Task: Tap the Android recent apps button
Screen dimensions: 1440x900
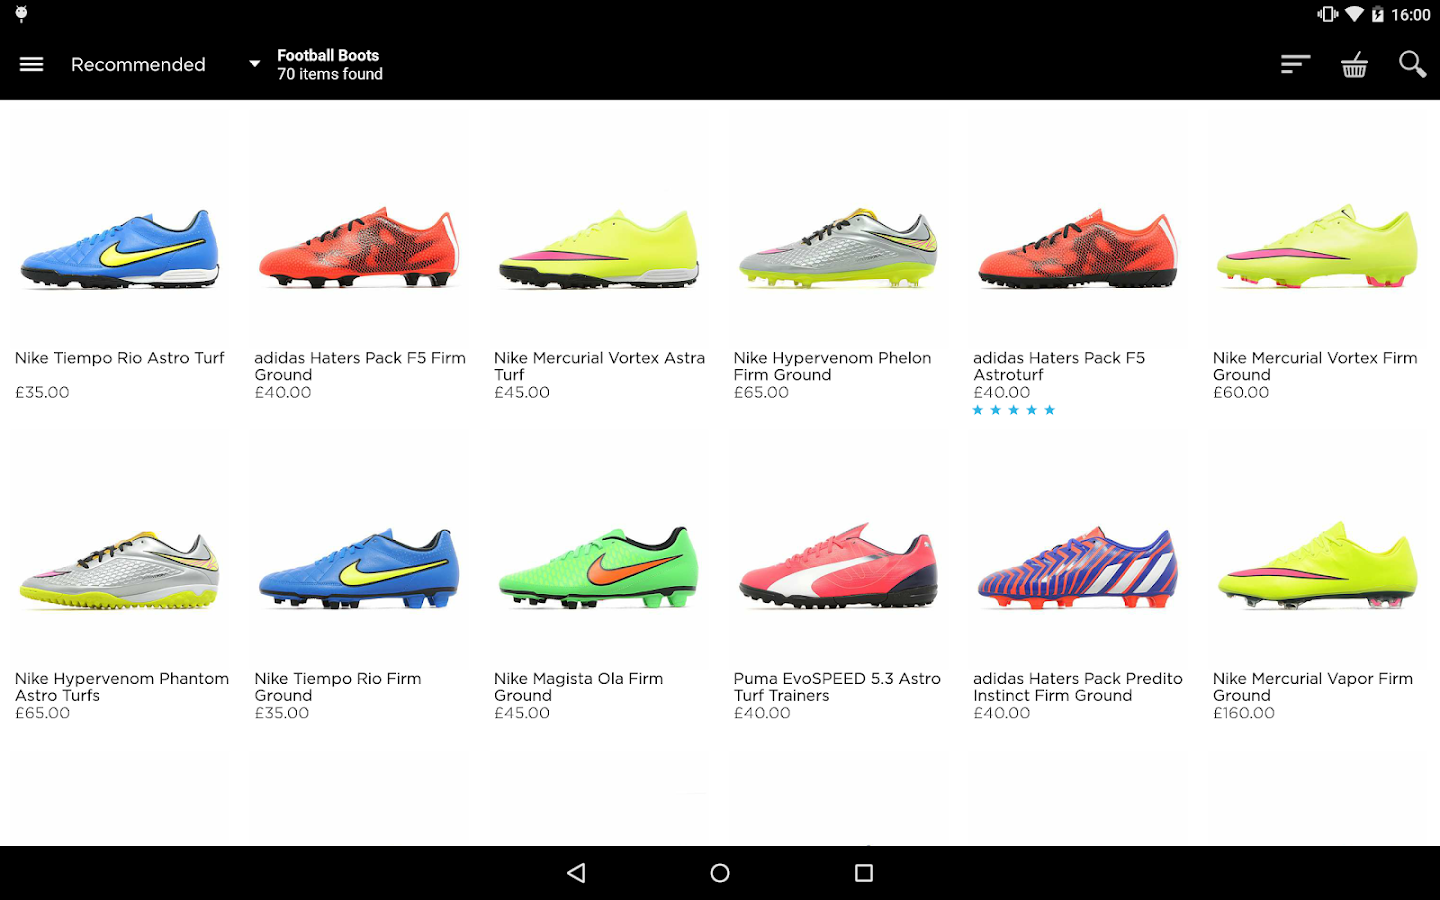Action: (x=864, y=873)
